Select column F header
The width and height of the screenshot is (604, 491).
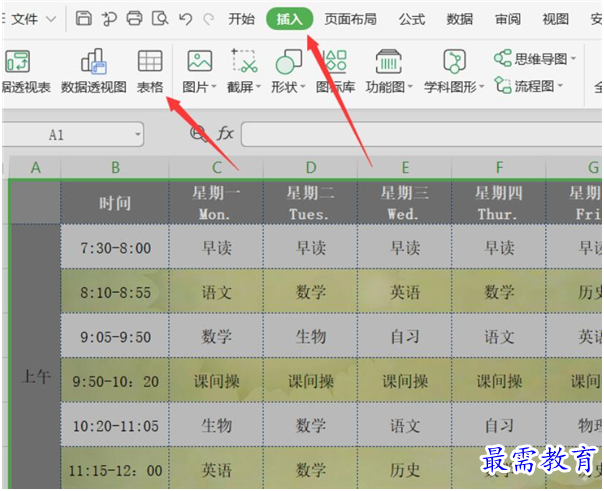499,168
